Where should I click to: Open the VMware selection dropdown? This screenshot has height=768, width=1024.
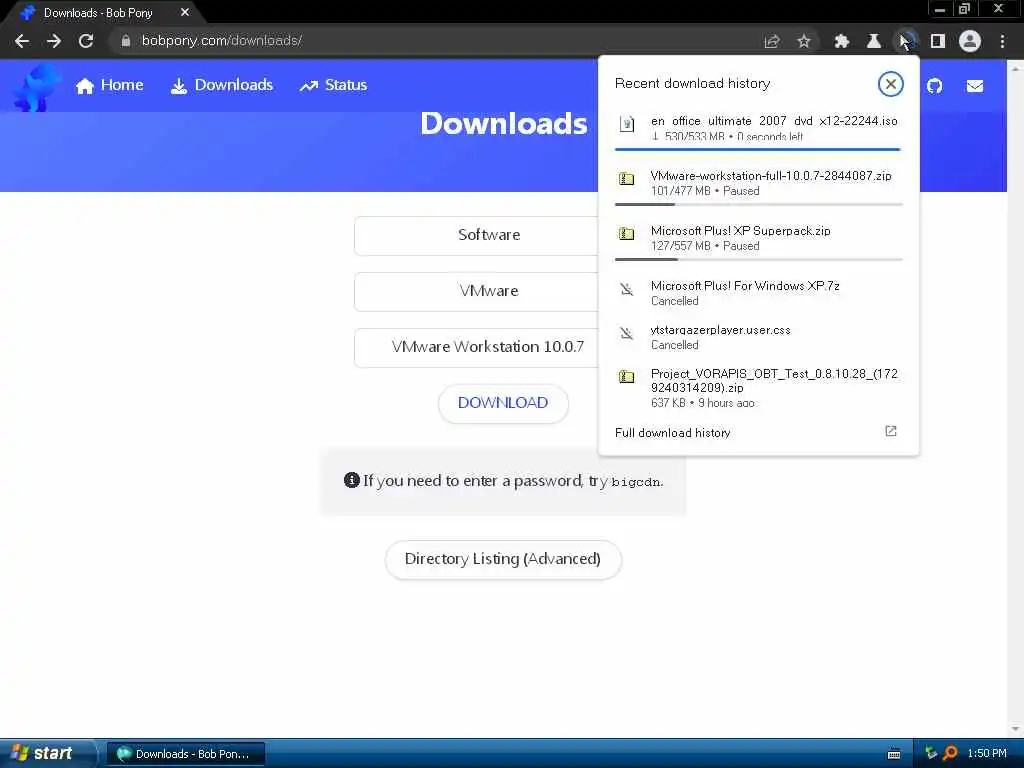[476, 291]
